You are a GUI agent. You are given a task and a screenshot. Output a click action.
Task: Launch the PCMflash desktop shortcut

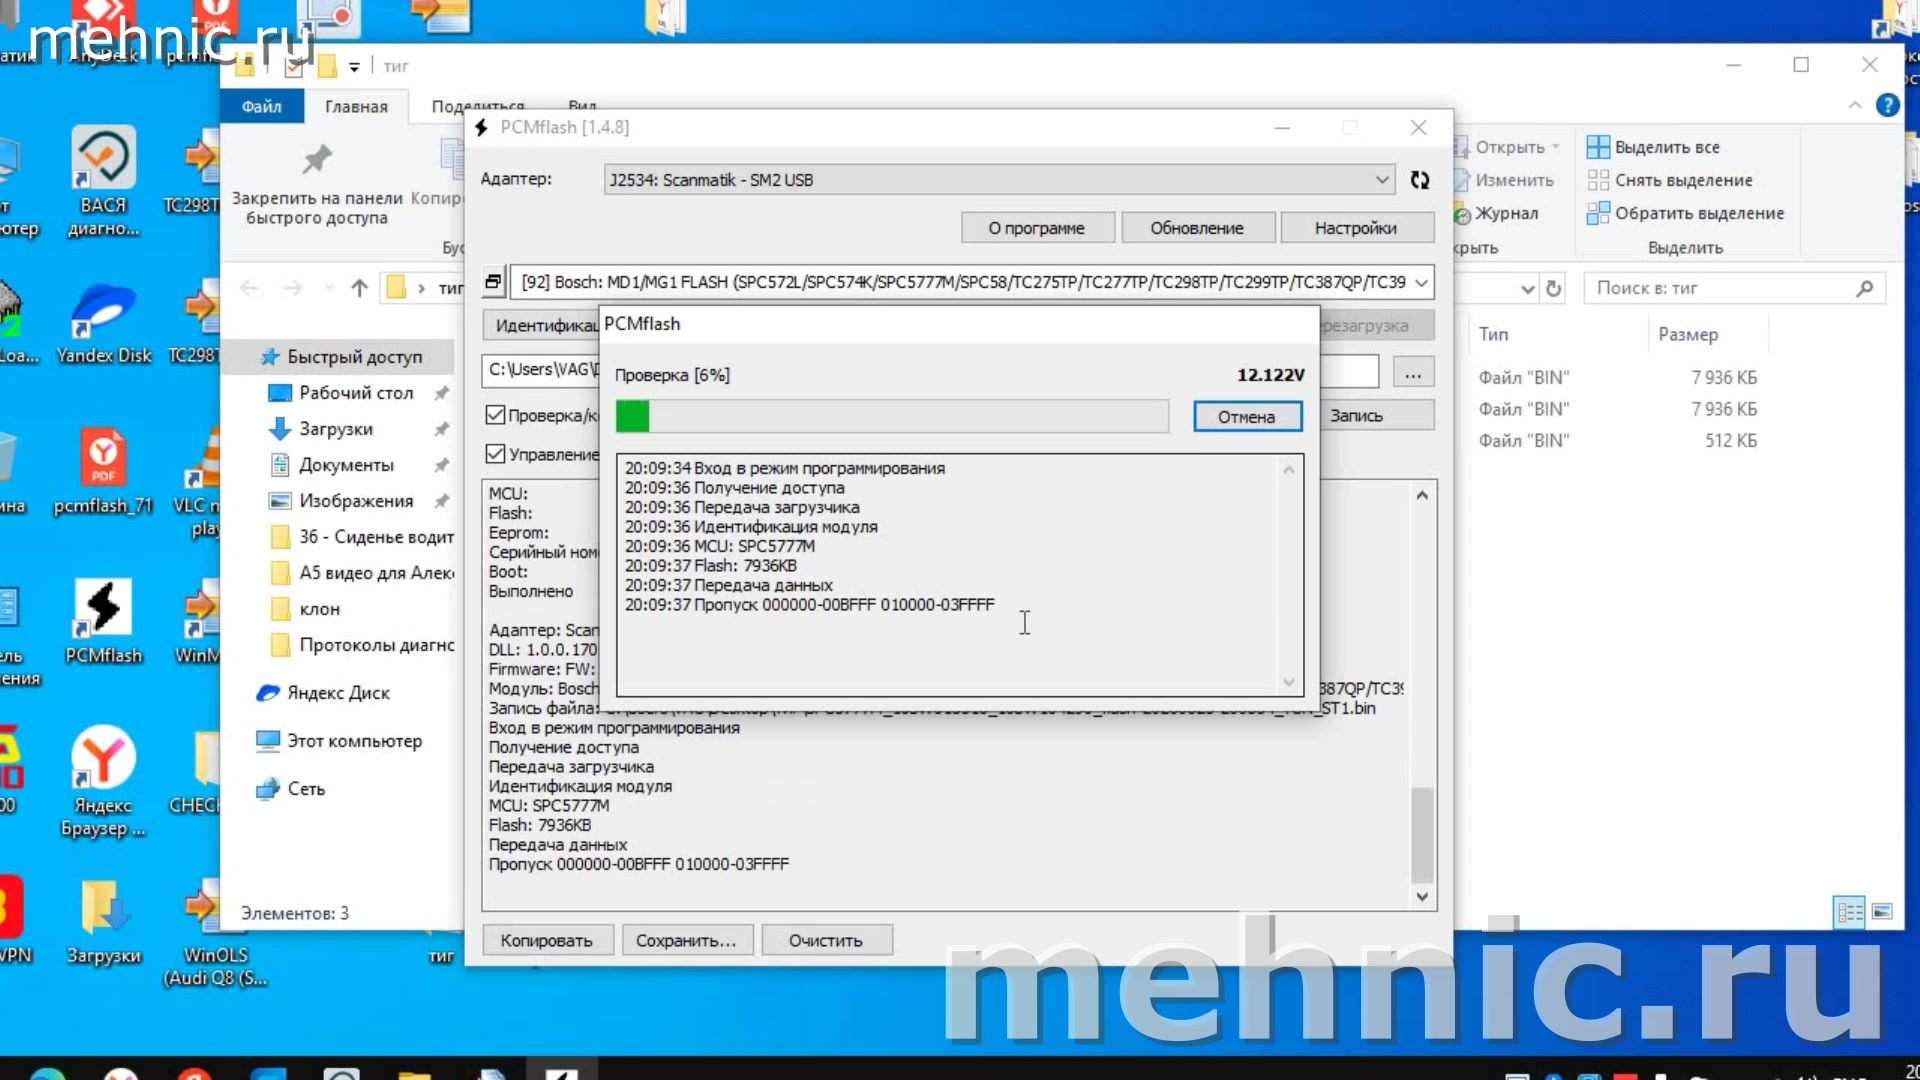point(103,621)
